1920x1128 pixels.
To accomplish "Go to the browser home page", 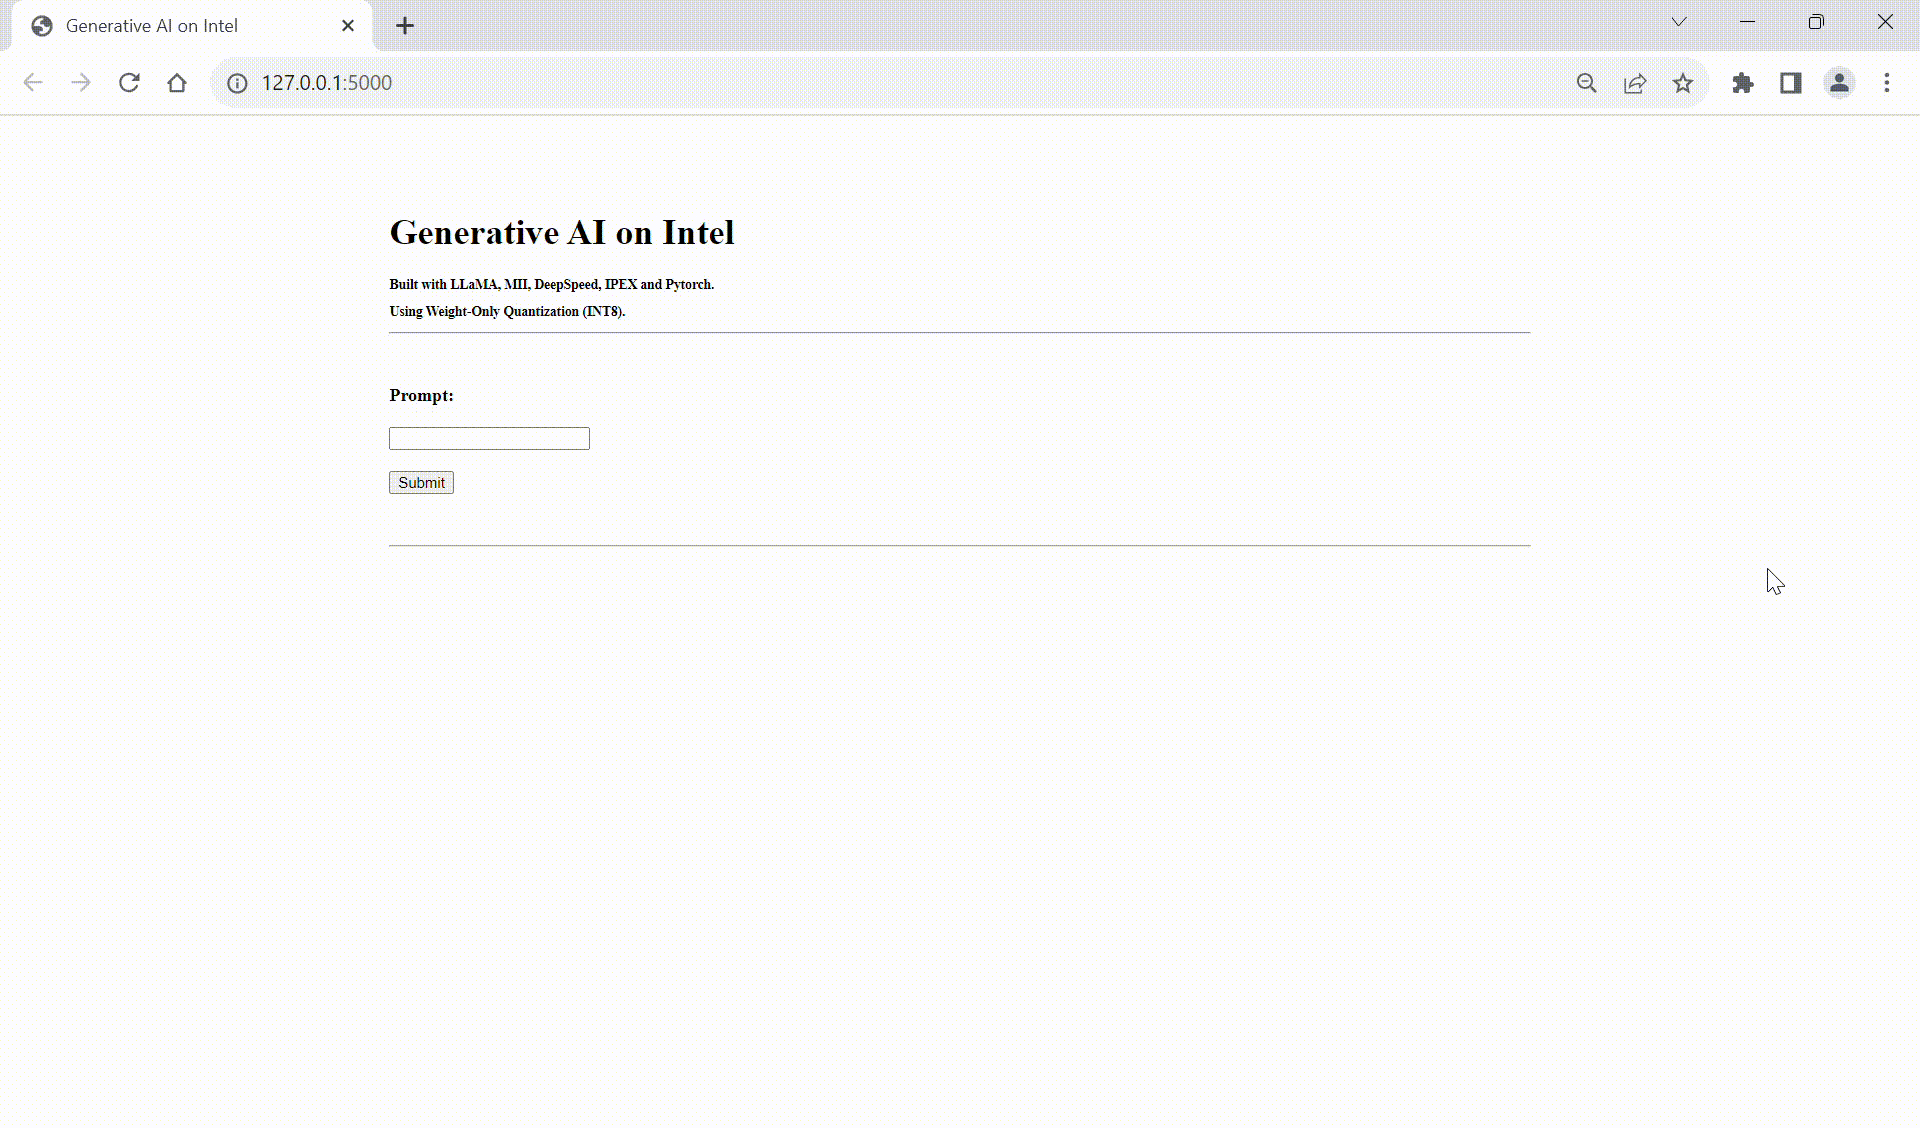I will click(x=177, y=83).
